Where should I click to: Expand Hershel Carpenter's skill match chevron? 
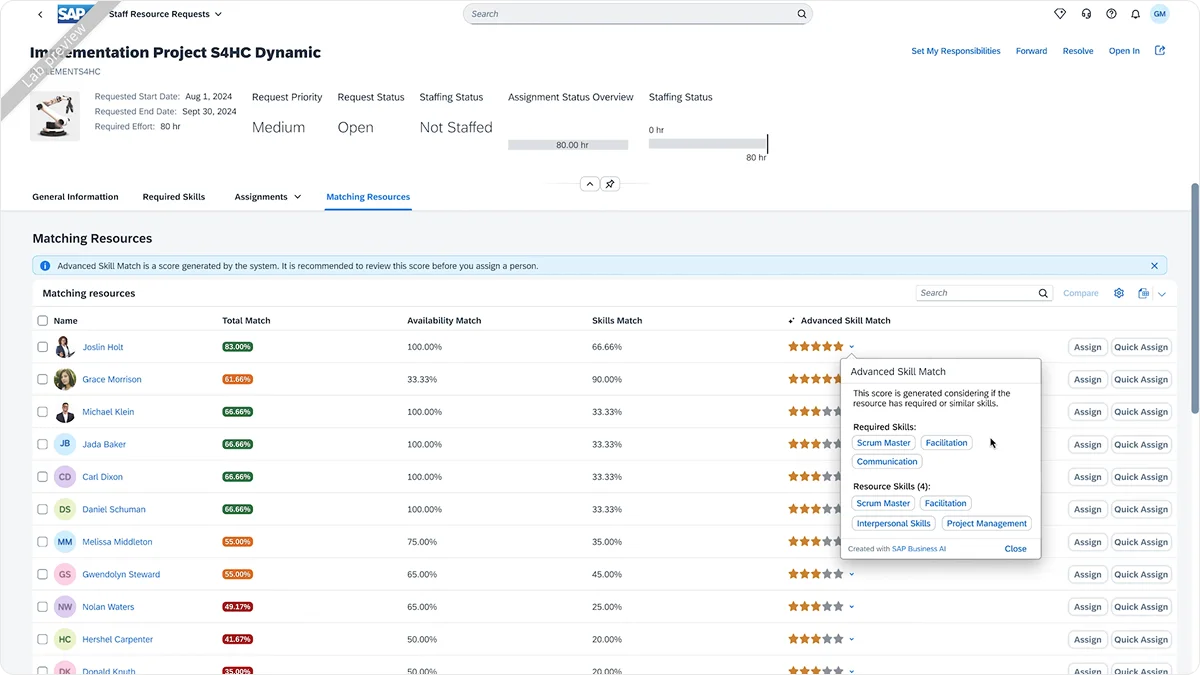point(852,639)
